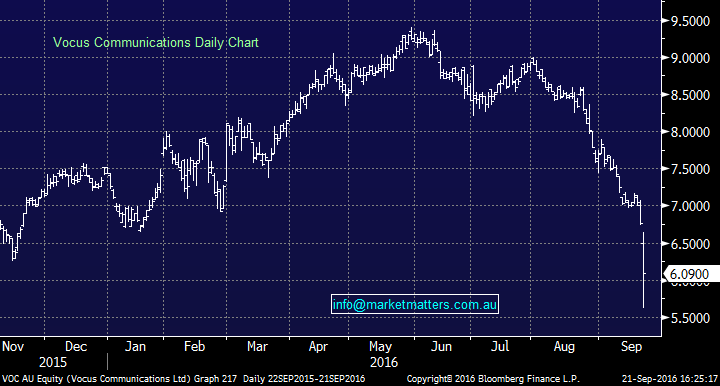Click the Bloomberg Finance copyright text
720x386 pixels.
pyautogui.click(x=493, y=379)
